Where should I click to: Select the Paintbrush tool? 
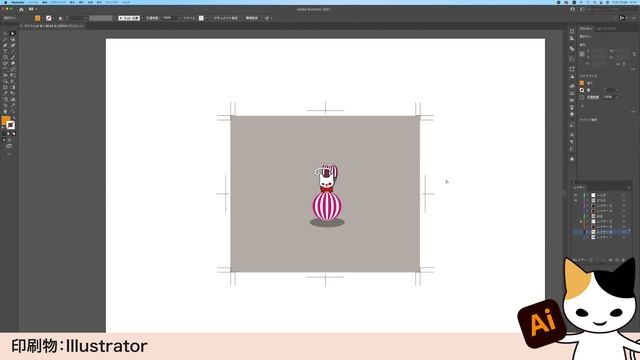tap(13, 57)
